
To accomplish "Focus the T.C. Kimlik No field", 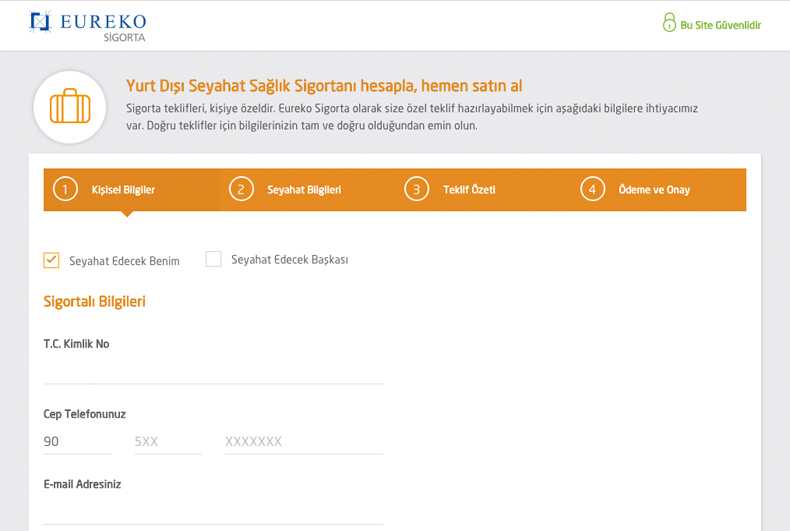I will coord(213,371).
